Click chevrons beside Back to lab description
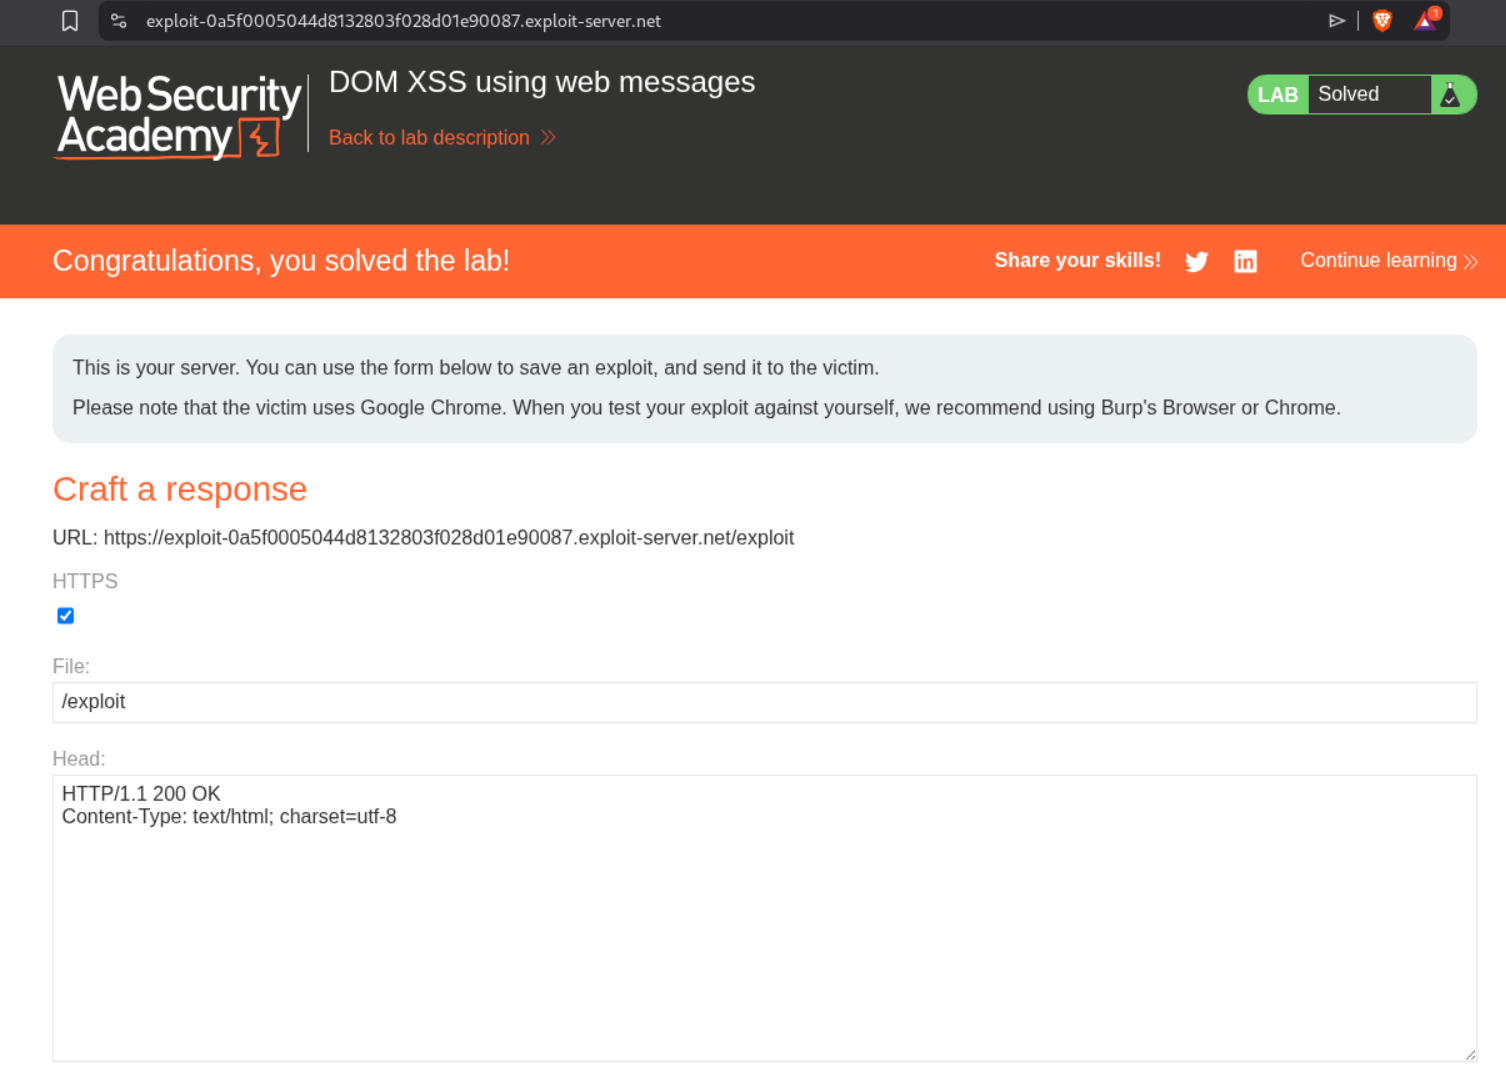The image size is (1506, 1066). pyautogui.click(x=548, y=138)
